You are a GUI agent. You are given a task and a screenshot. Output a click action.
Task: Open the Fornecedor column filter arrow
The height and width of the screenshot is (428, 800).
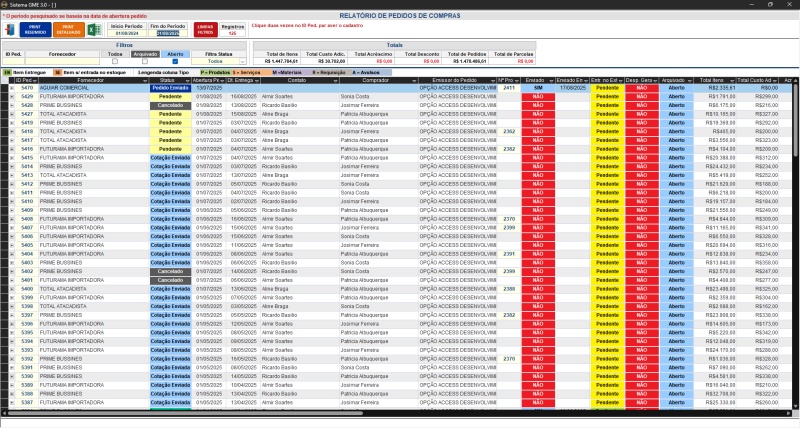tap(145, 80)
